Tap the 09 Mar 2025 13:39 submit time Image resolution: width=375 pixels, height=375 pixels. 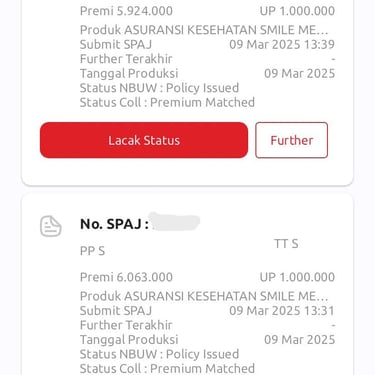click(x=282, y=44)
